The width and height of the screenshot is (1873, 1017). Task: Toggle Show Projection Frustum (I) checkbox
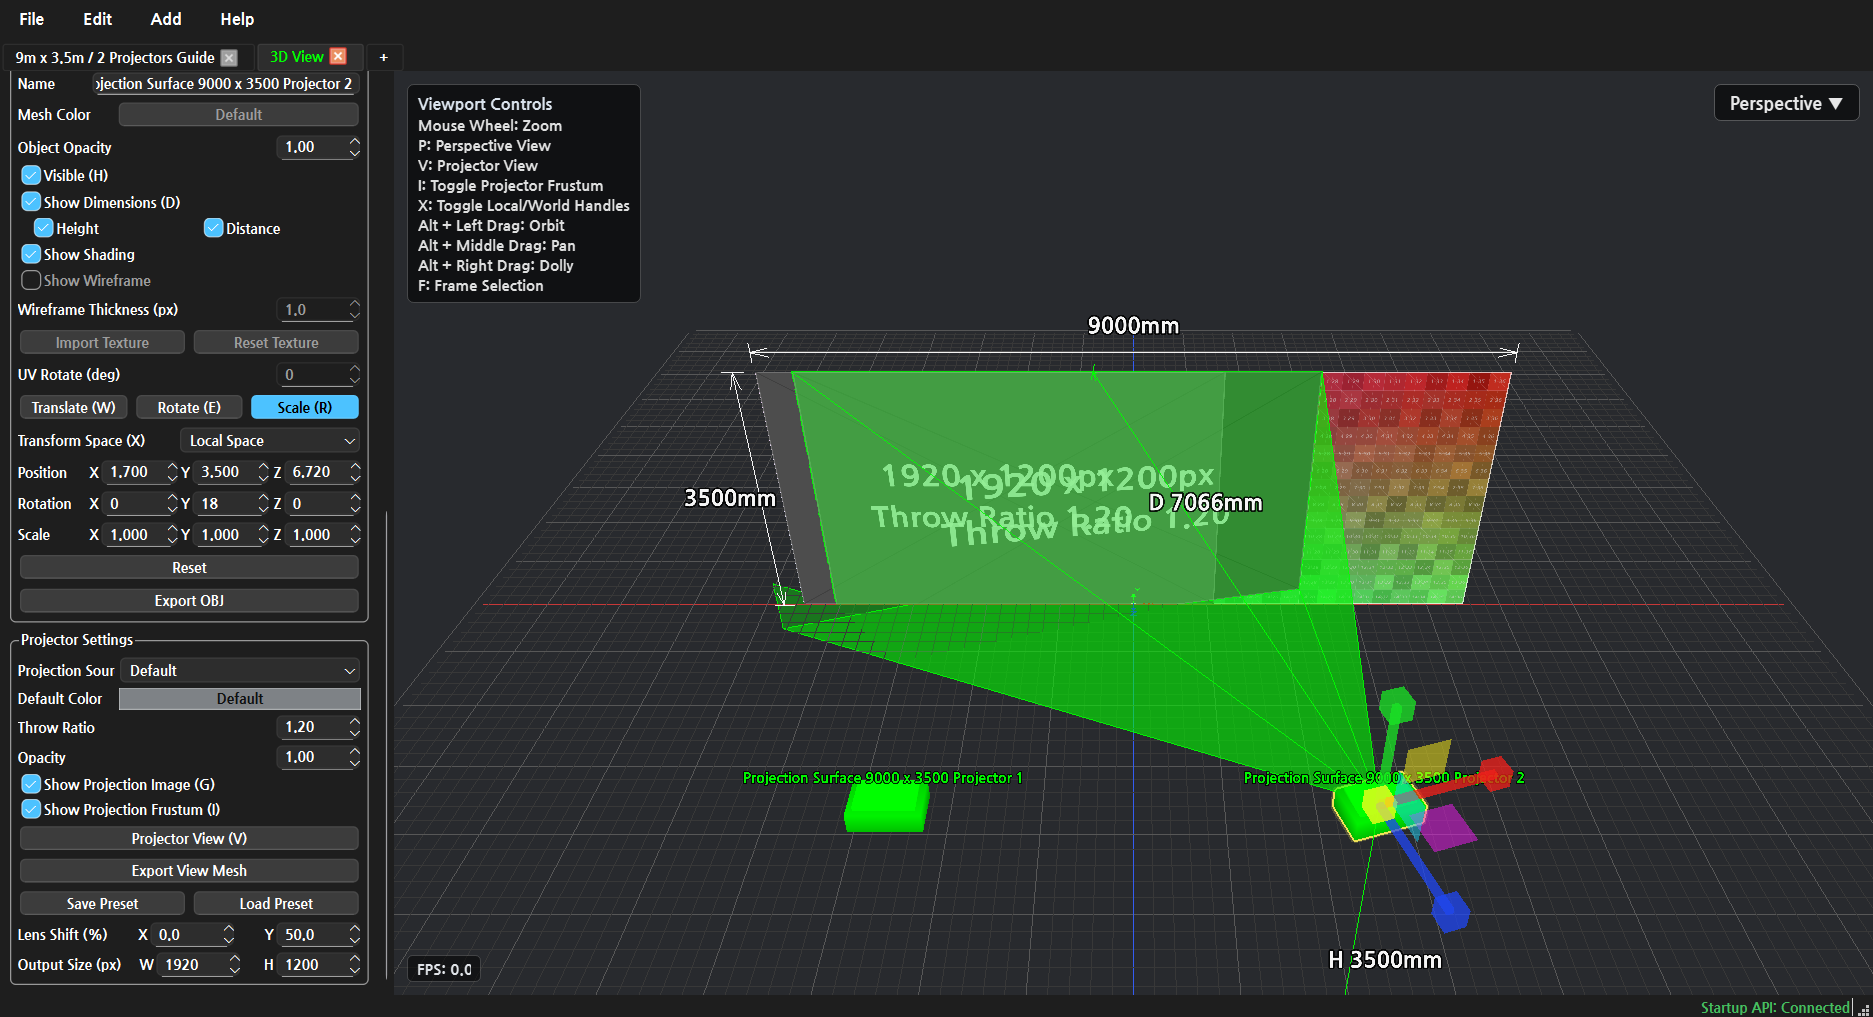31,809
